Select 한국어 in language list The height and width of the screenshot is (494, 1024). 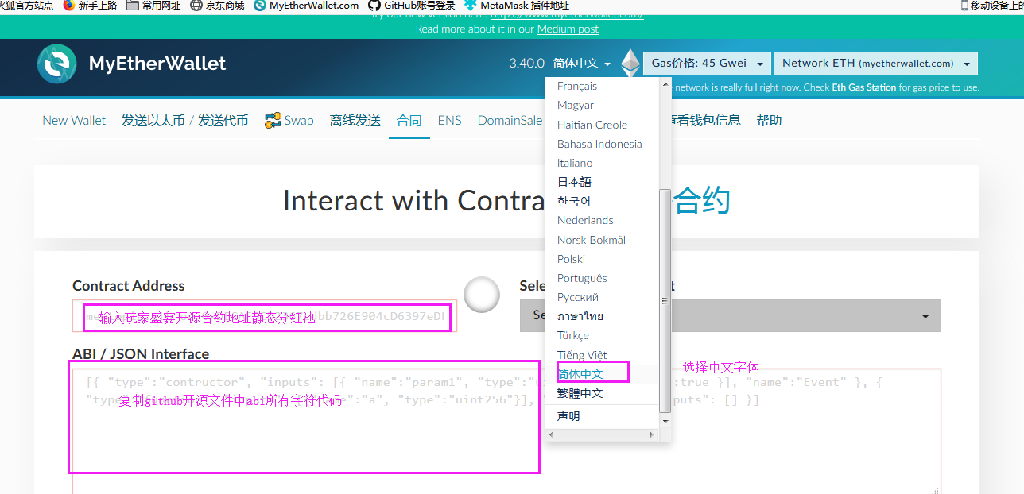pyautogui.click(x=574, y=201)
